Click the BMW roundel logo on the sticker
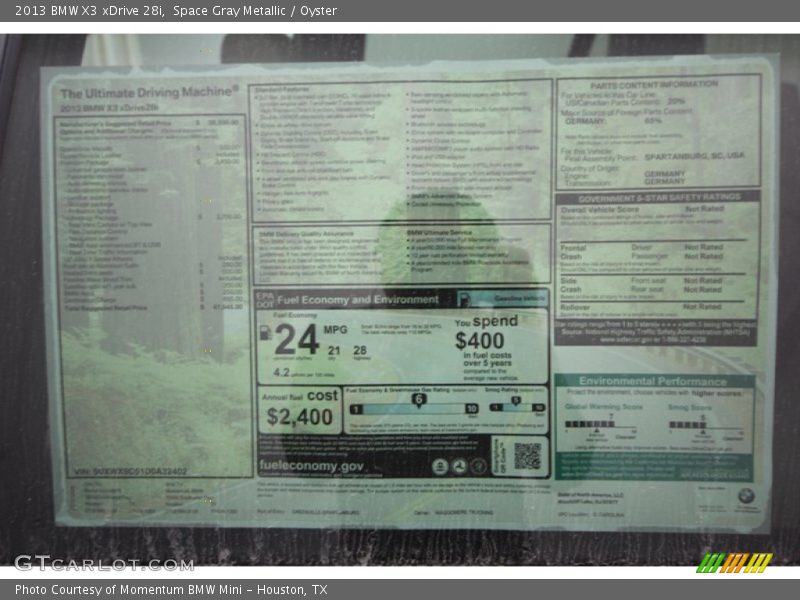The height and width of the screenshot is (600, 800). pyautogui.click(x=747, y=496)
